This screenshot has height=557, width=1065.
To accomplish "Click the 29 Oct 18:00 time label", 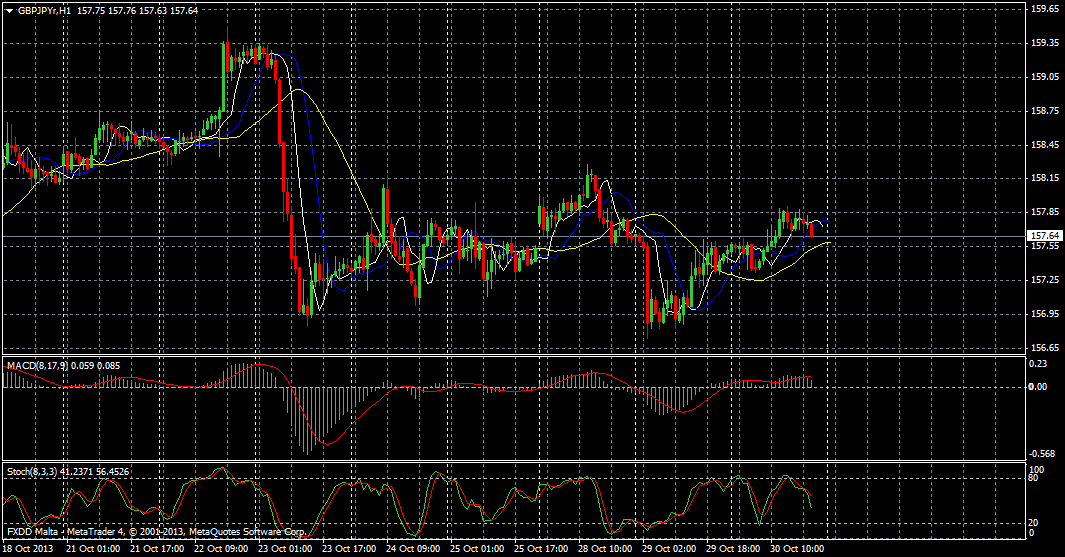I will point(732,548).
